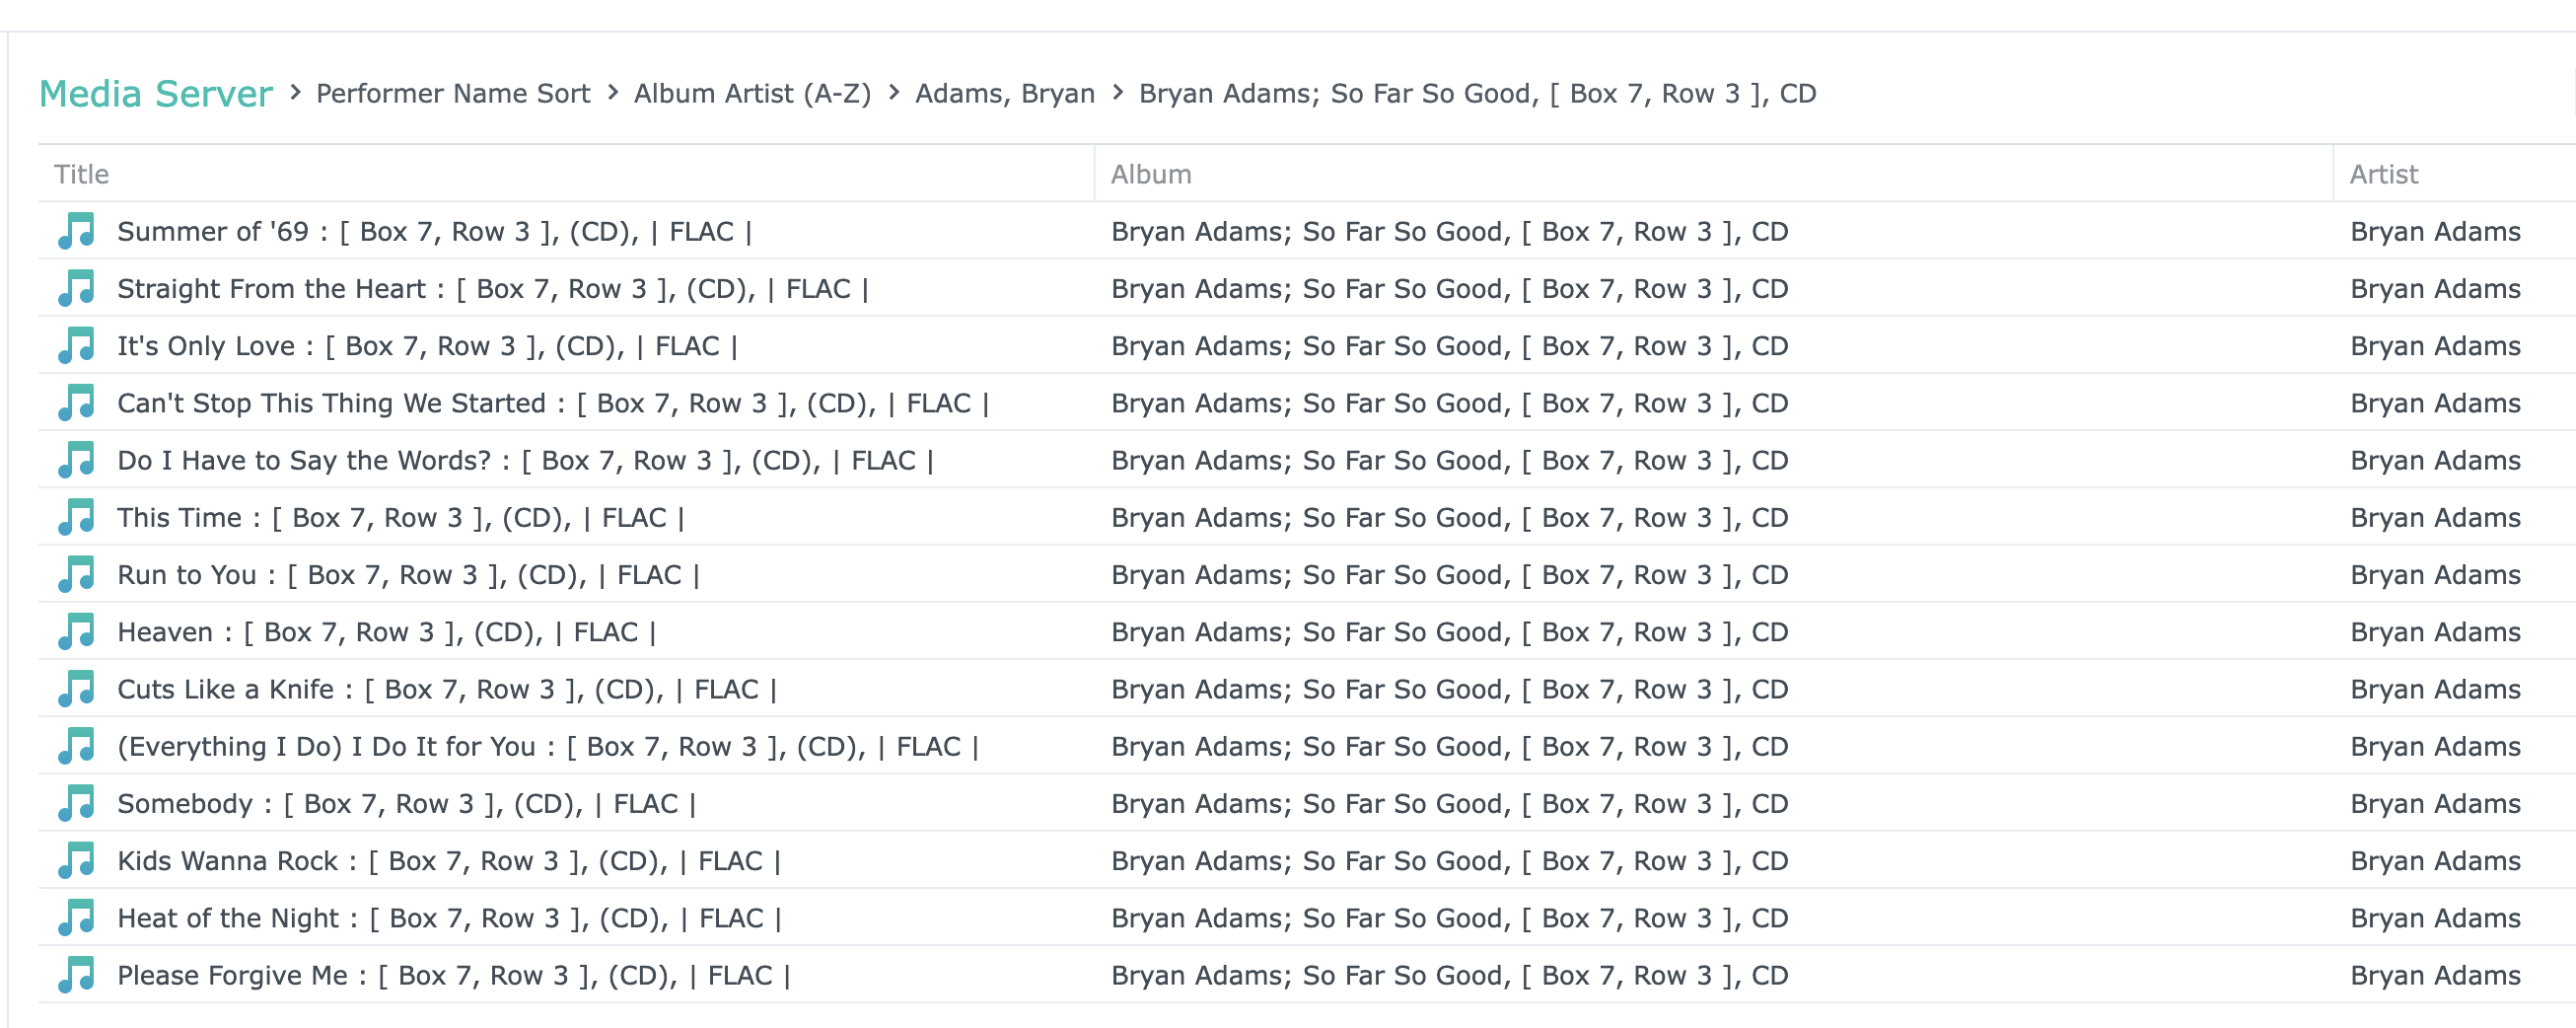Navigate to Performer Name Sort breadcrumb
Viewport: 2576px width, 1028px height.
[x=453, y=94]
